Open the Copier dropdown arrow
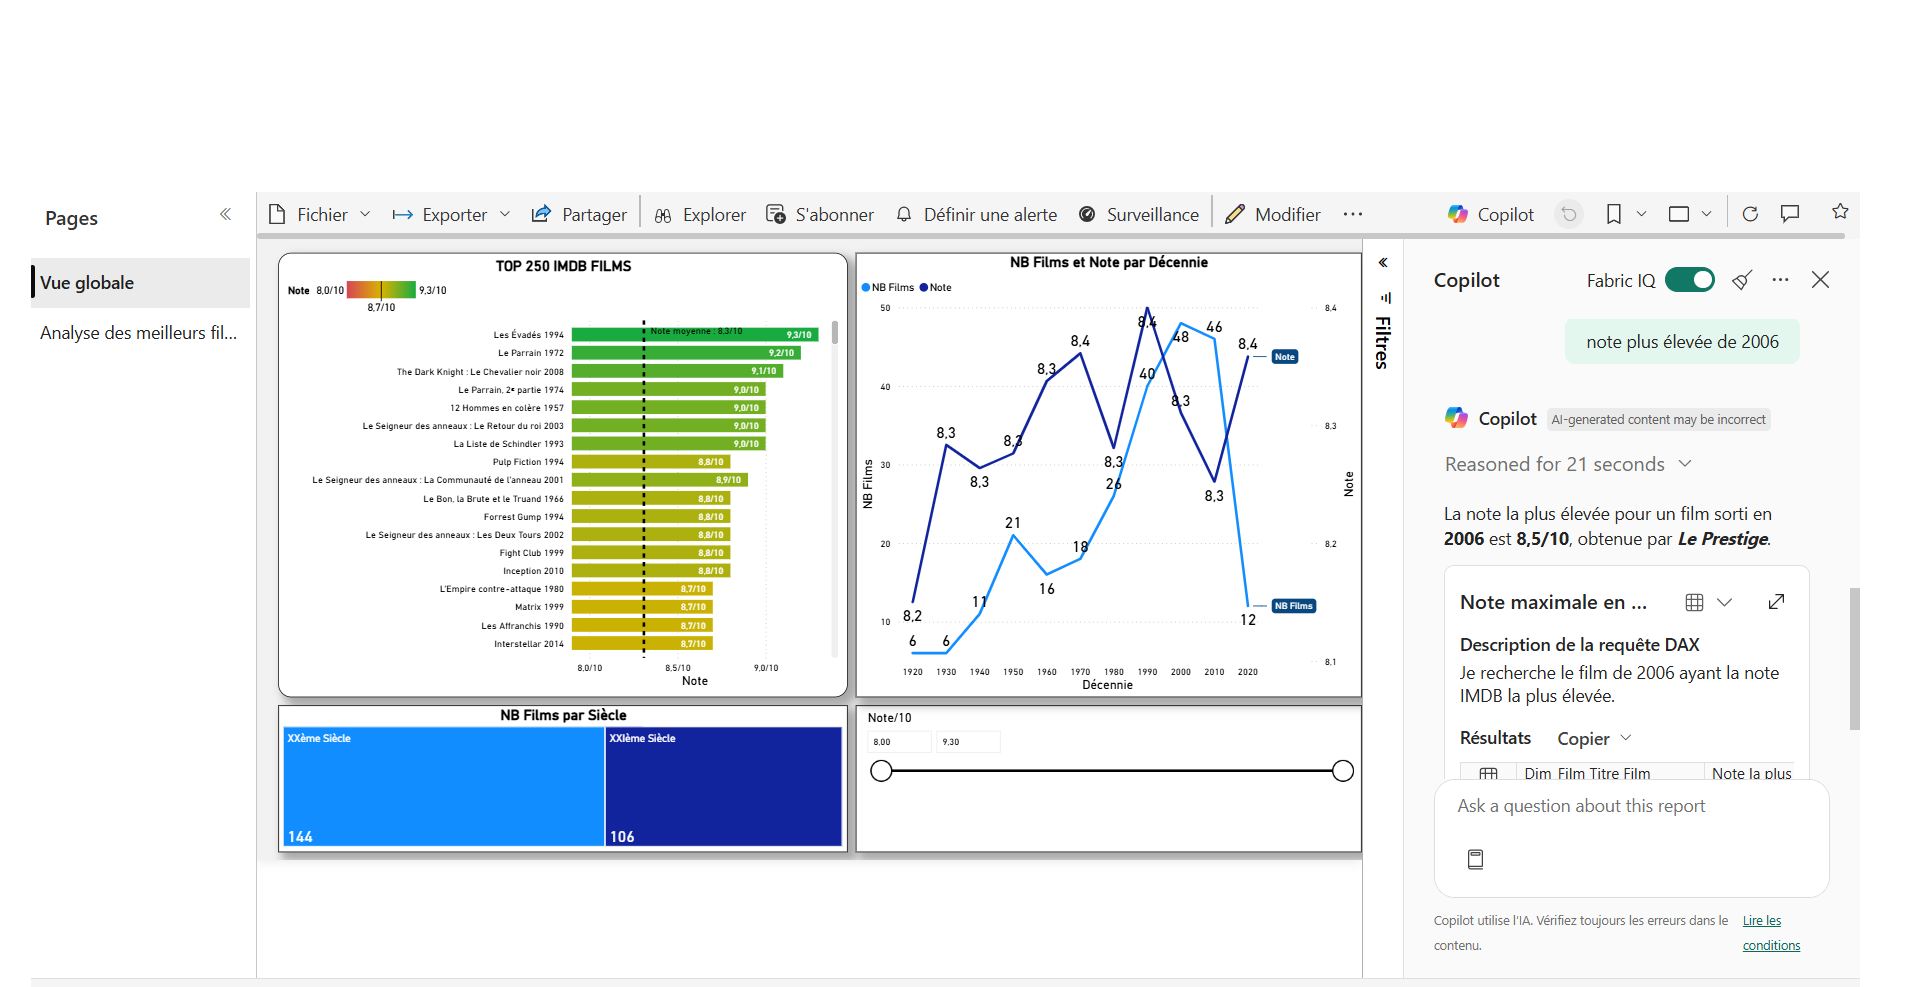 click(x=1626, y=738)
